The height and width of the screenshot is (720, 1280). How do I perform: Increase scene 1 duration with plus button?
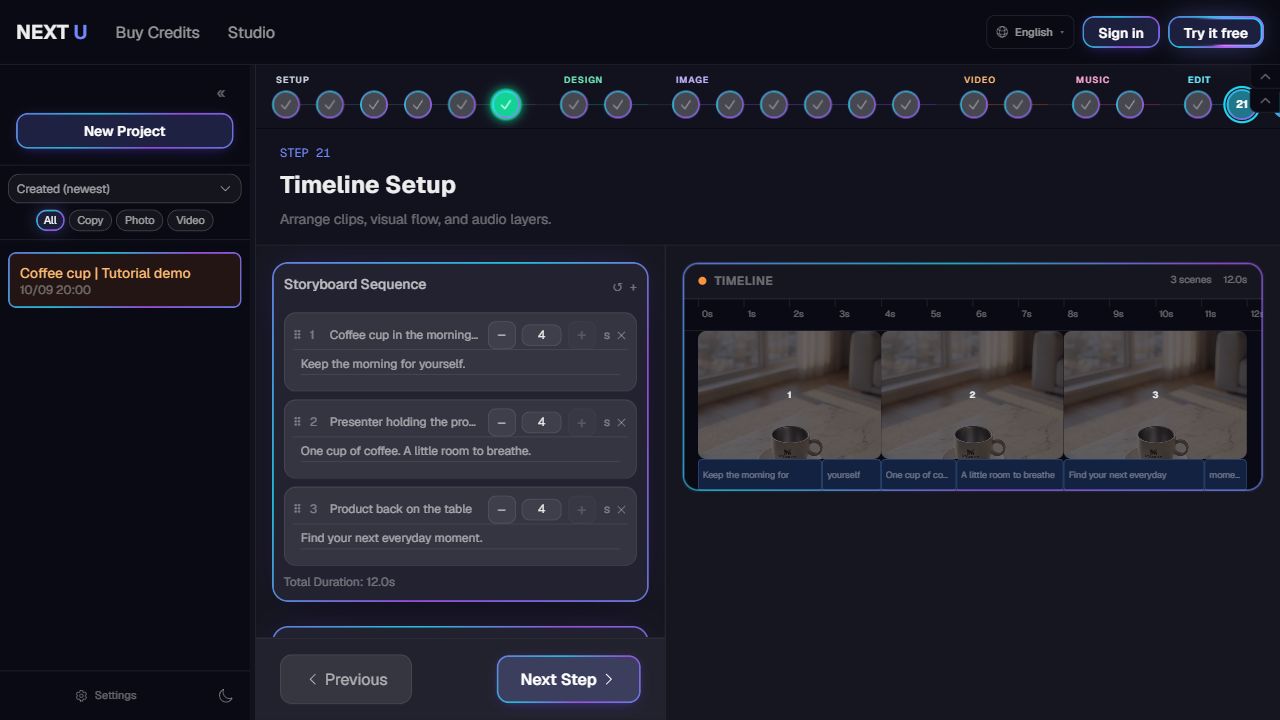tap(582, 335)
